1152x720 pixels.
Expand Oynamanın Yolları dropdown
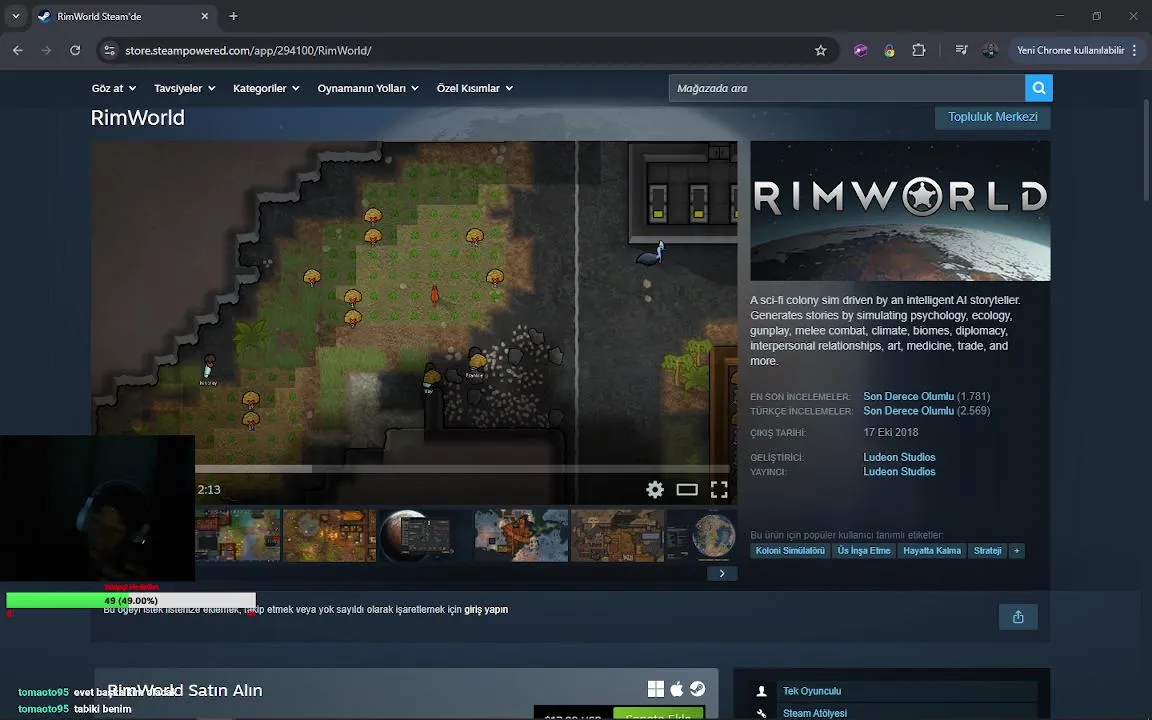(368, 88)
